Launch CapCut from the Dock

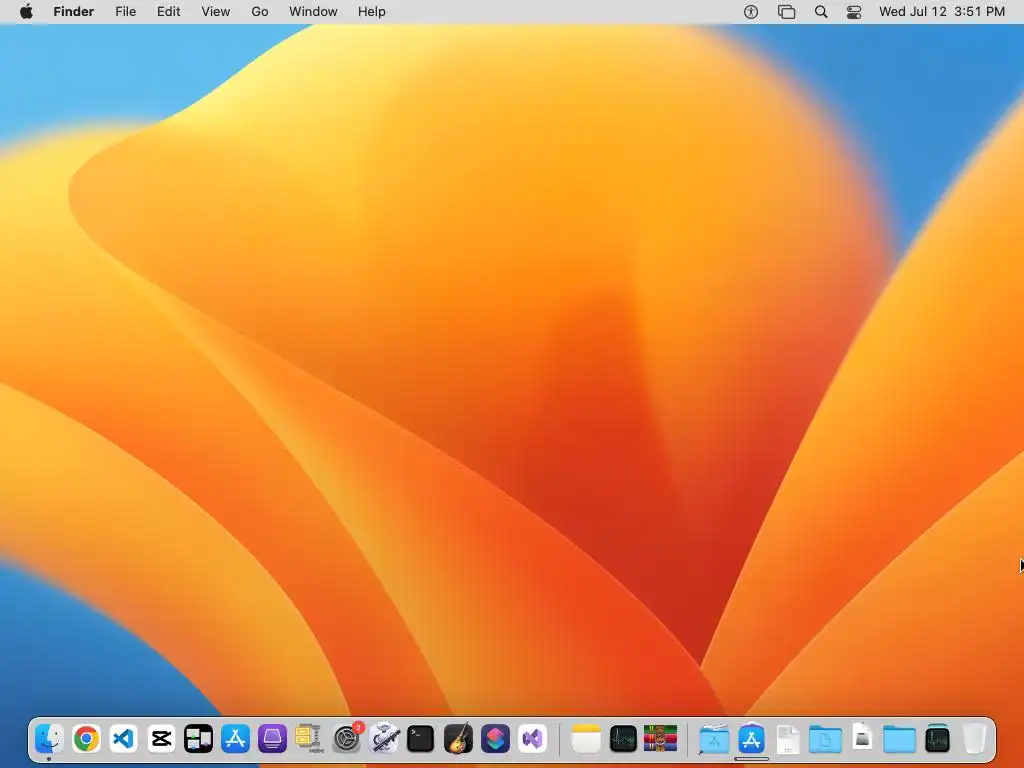click(161, 739)
